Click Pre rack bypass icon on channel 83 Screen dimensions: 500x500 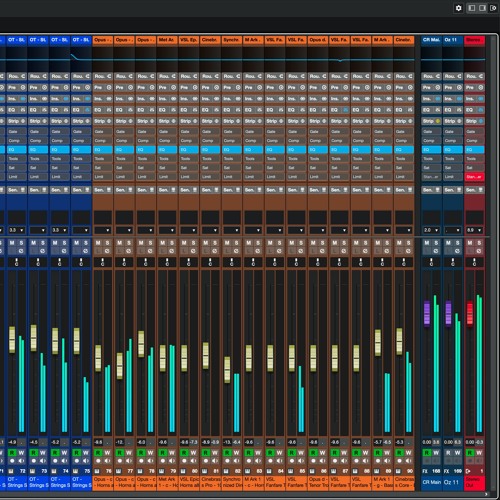tap(259, 87)
